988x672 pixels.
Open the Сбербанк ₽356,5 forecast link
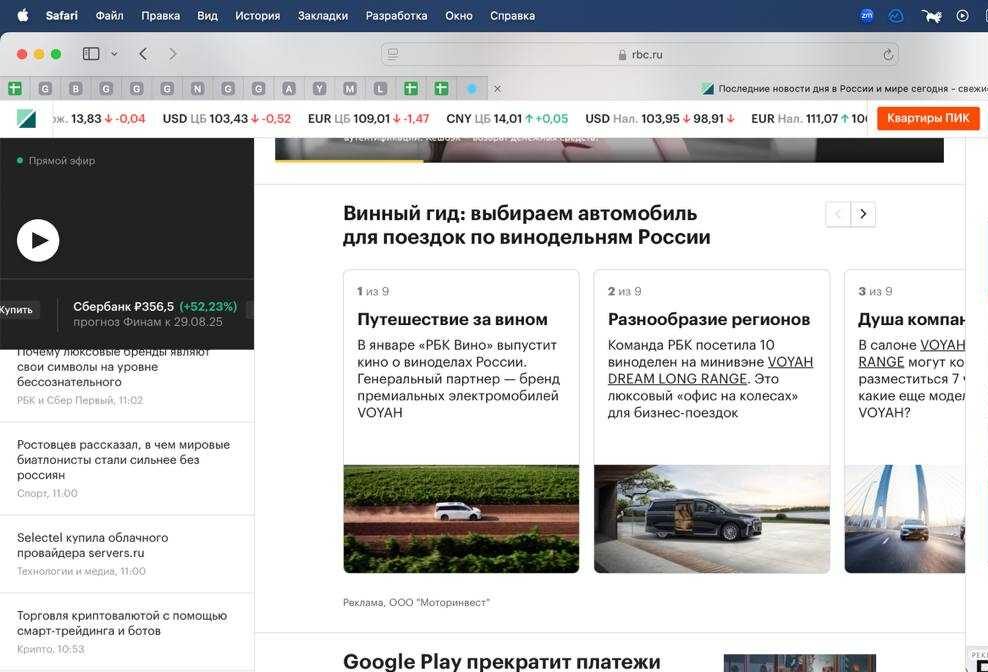[155, 314]
